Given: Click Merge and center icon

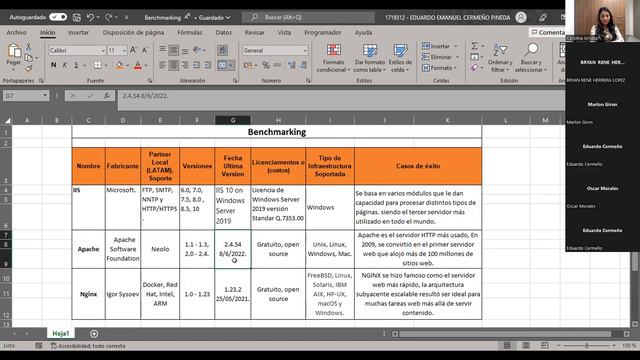Looking at the screenshot, I should [x=222, y=65].
